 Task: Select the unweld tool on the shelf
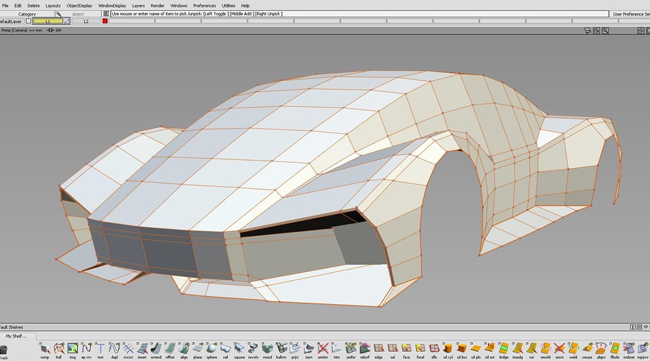[546, 351]
